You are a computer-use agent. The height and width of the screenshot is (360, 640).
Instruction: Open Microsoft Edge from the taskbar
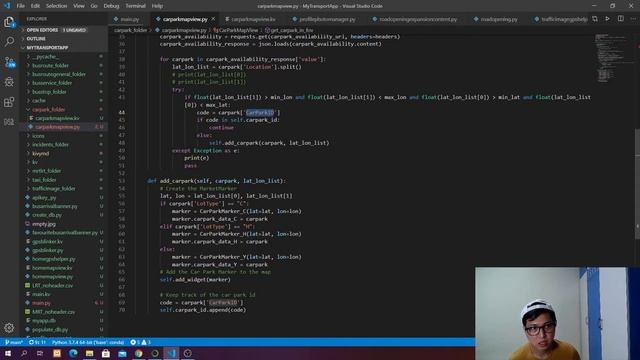click(x=73, y=353)
